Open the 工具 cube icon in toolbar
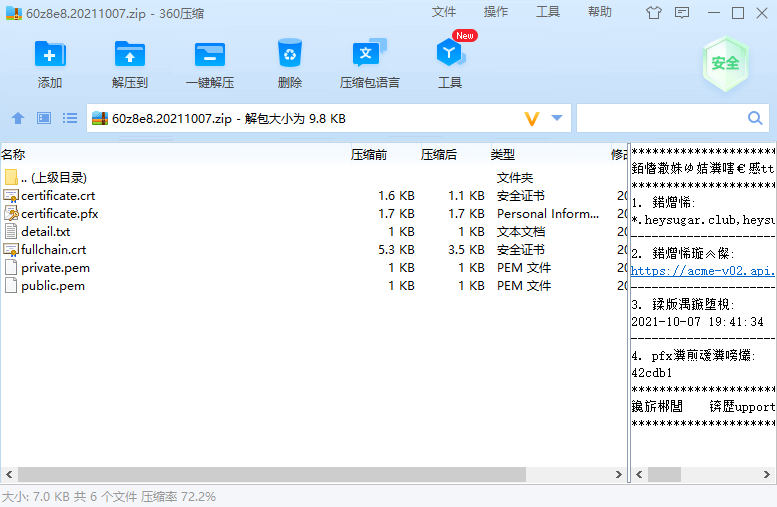 [x=450, y=55]
